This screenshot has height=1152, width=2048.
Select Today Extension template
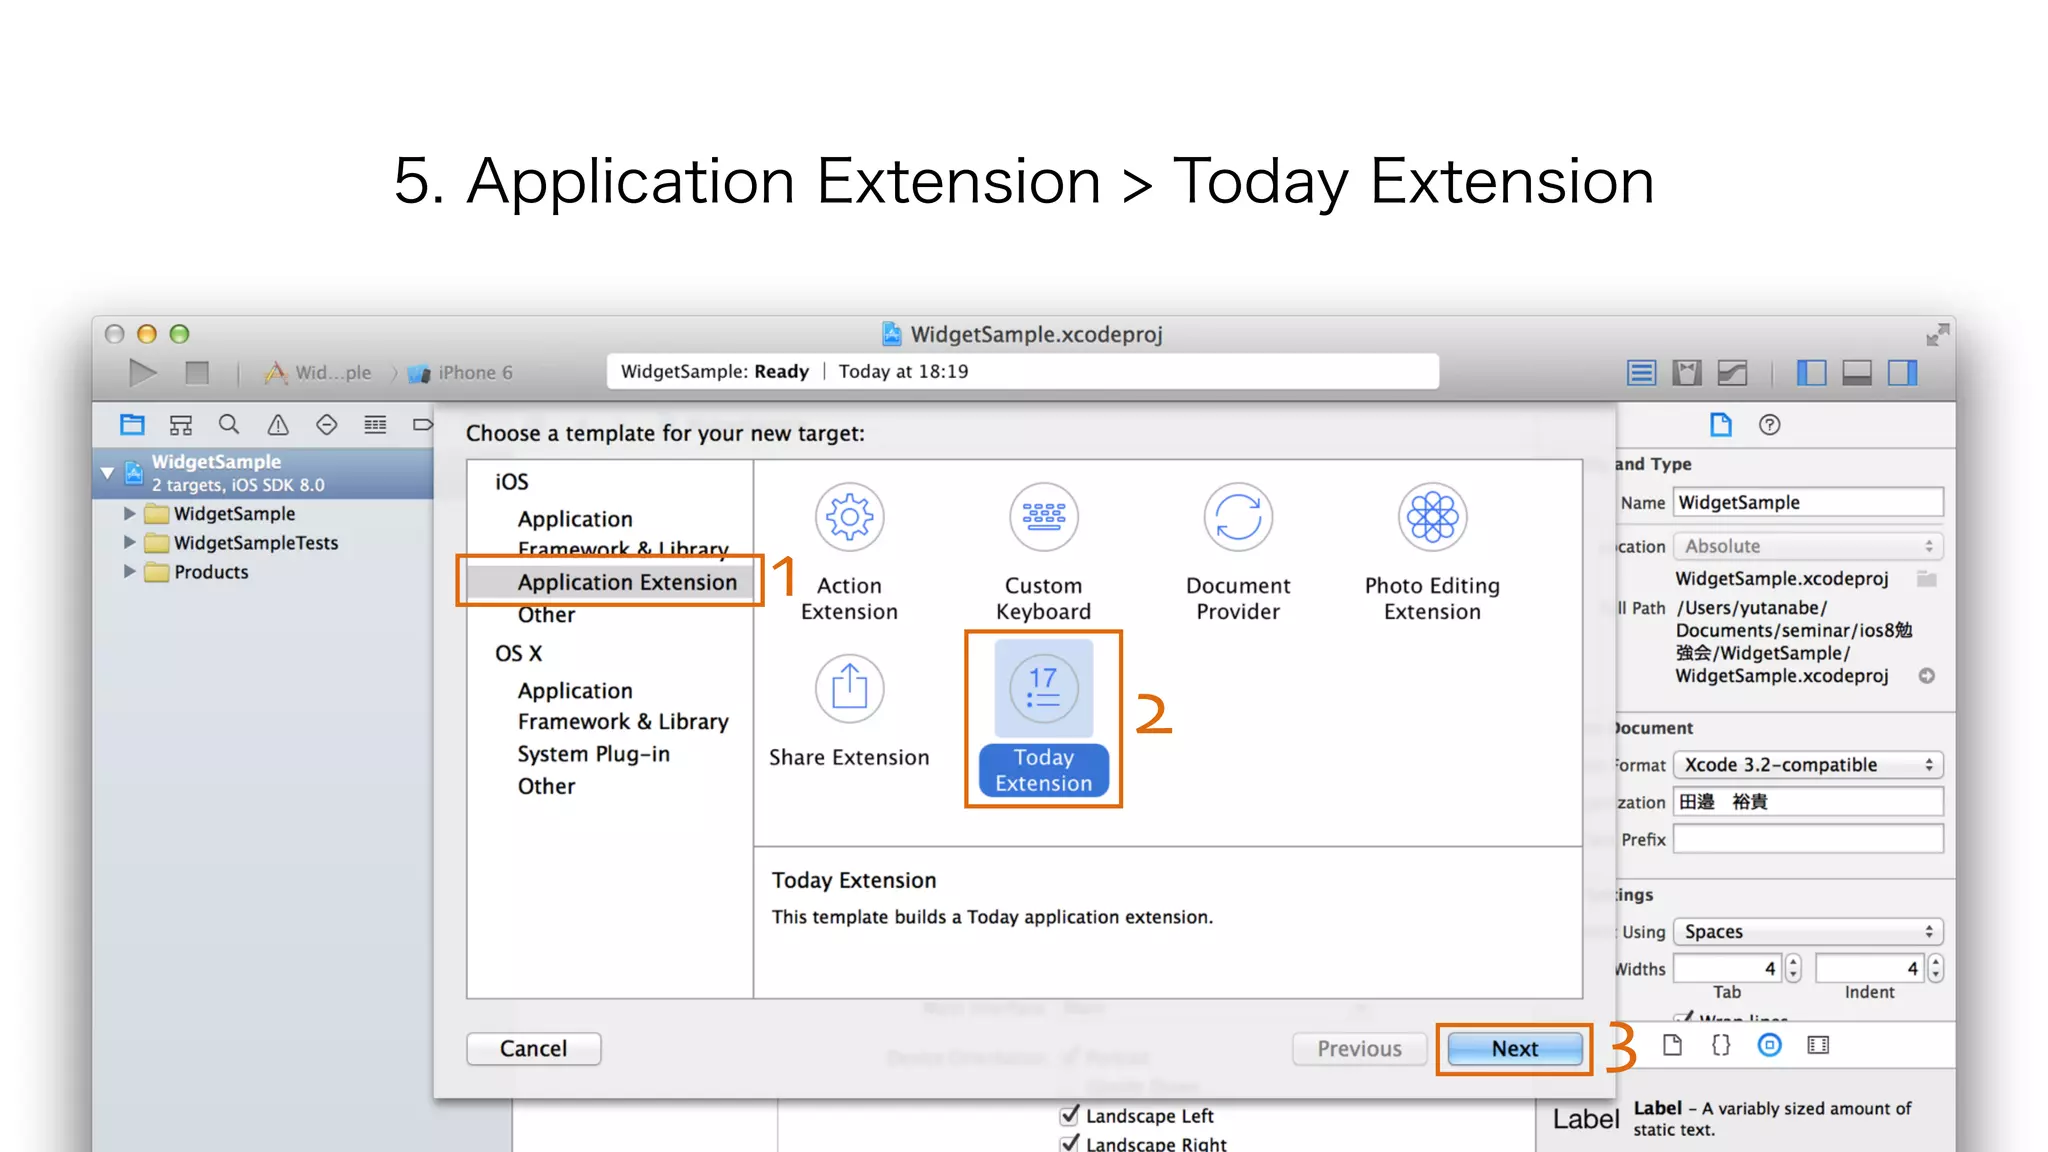[x=1043, y=718]
